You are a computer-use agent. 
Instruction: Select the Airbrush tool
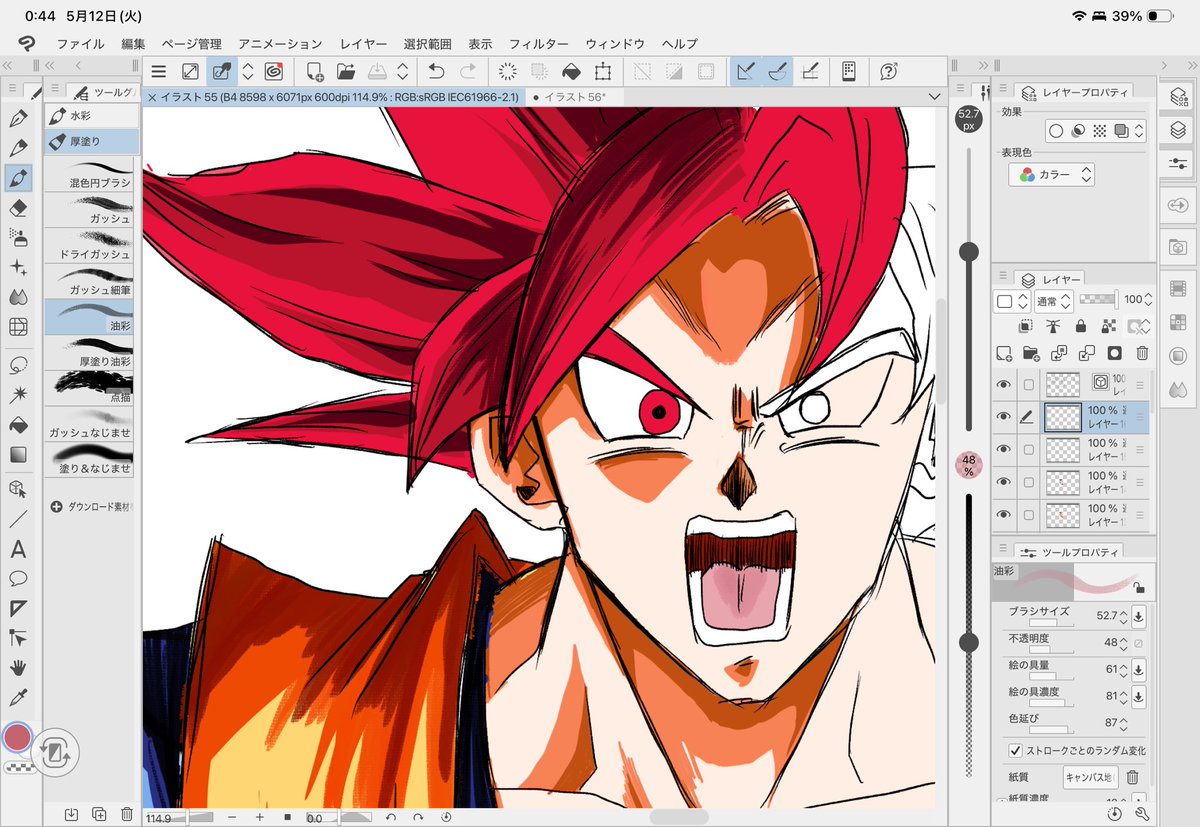[17, 238]
